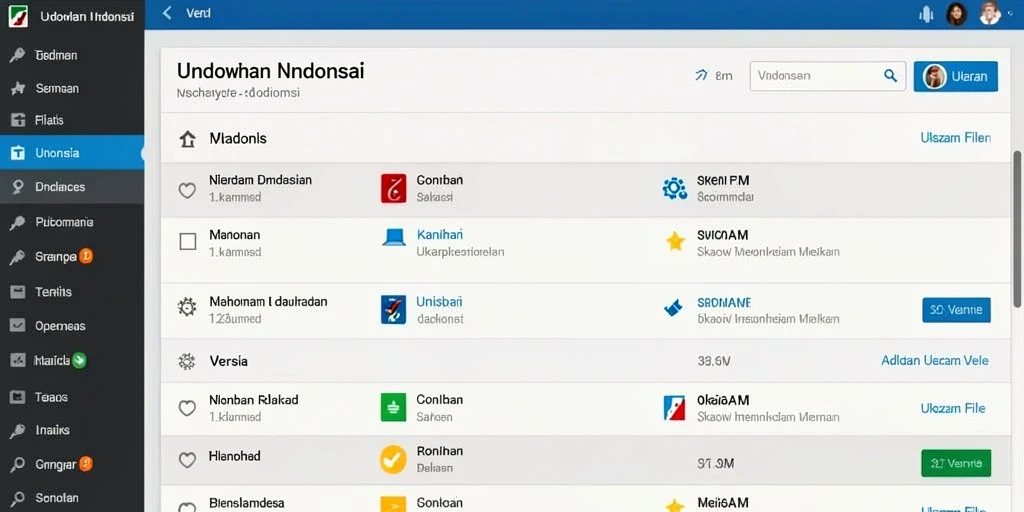Click the gear icon beside Mahonam Idaulradan

tap(187, 307)
